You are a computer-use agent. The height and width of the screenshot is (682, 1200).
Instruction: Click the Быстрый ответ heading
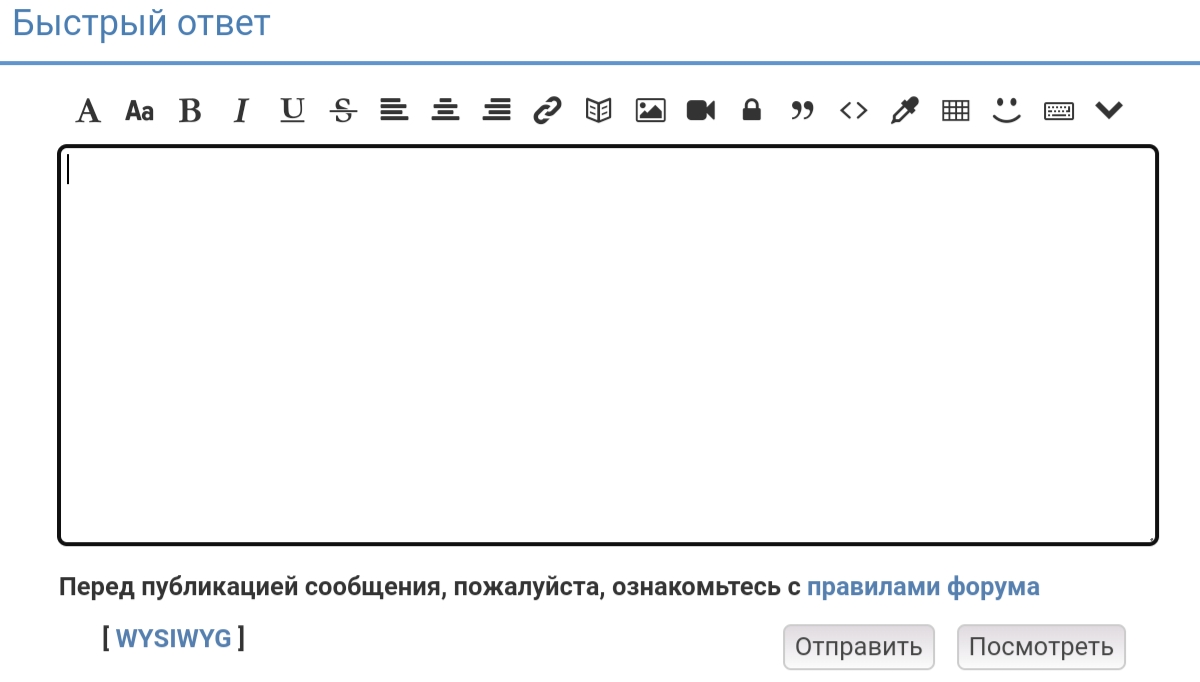(x=141, y=23)
